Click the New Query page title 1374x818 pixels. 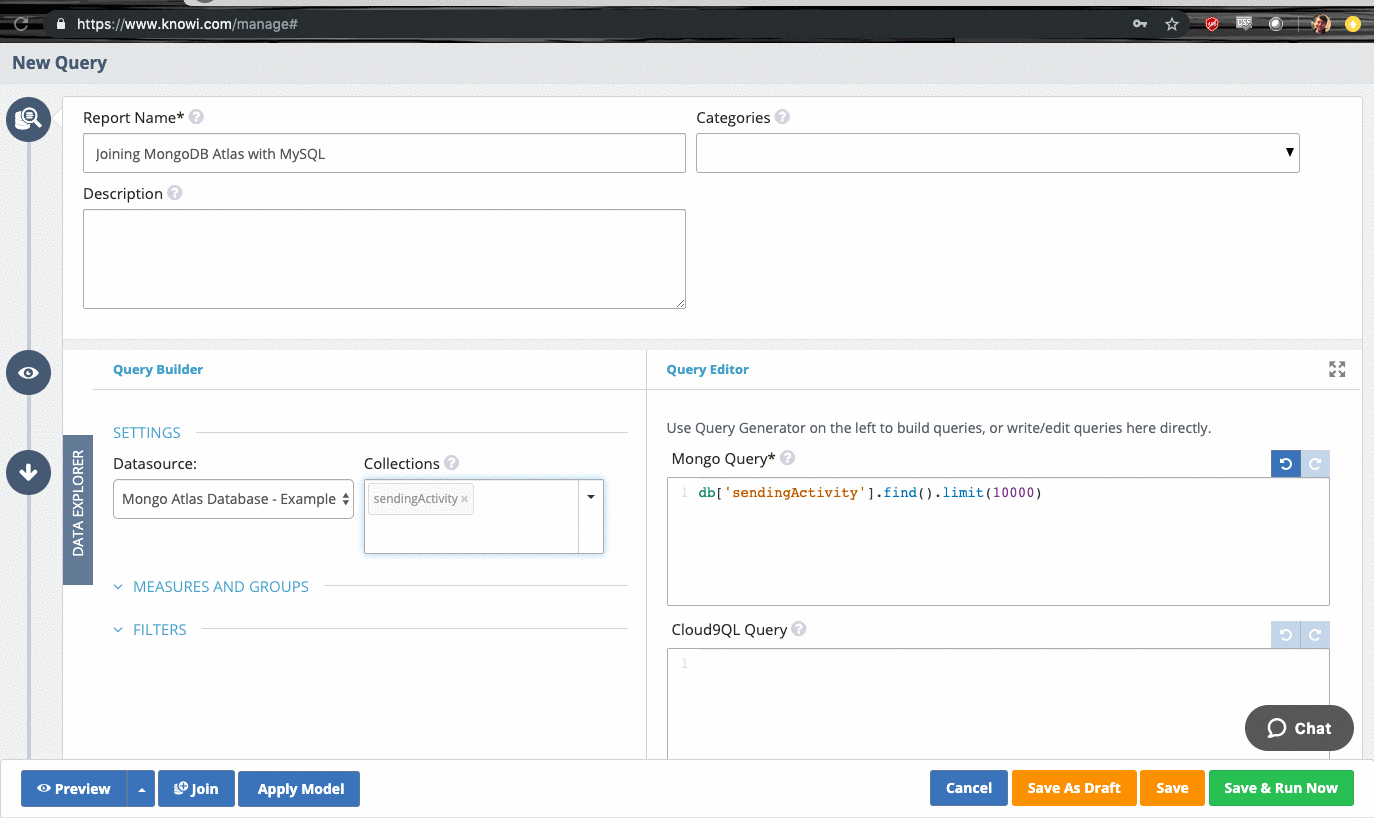pos(59,63)
